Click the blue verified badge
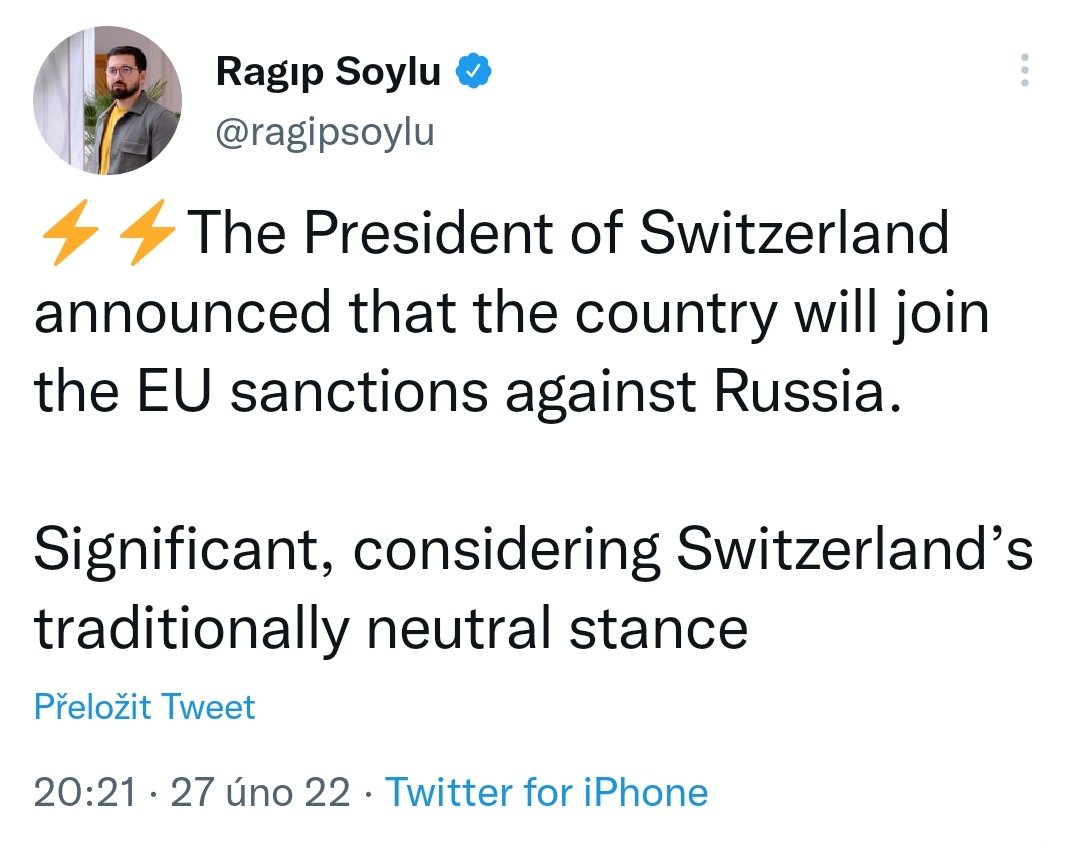This screenshot has width=1079, height=844. pos(472,72)
